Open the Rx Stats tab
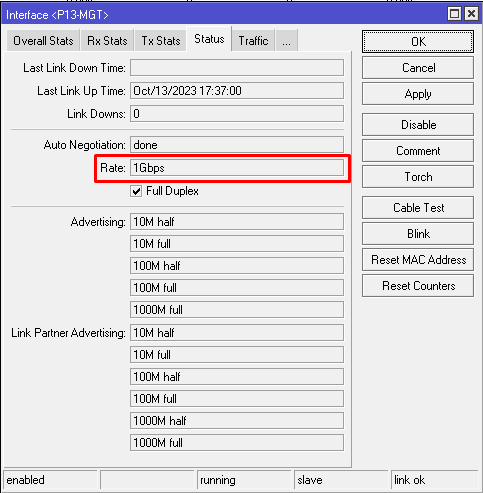 pyautogui.click(x=107, y=41)
